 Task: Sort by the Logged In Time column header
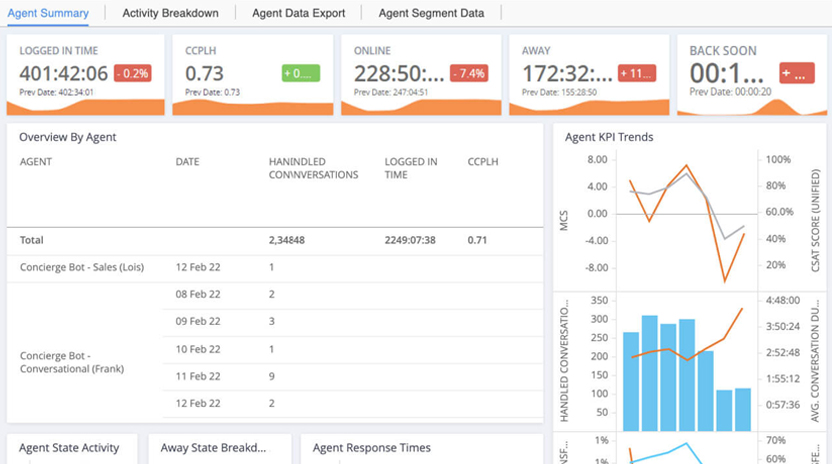tap(411, 168)
